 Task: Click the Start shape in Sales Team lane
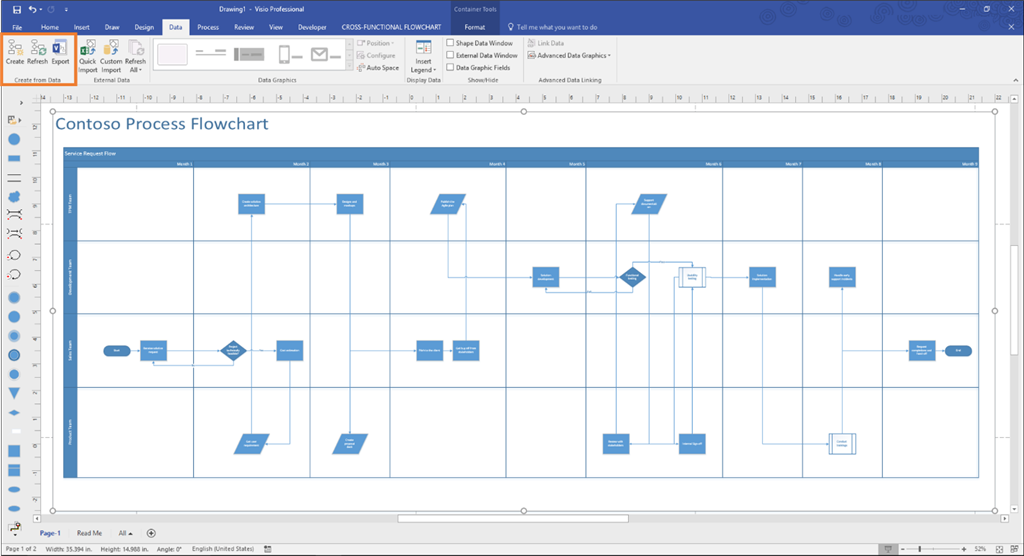pos(117,351)
